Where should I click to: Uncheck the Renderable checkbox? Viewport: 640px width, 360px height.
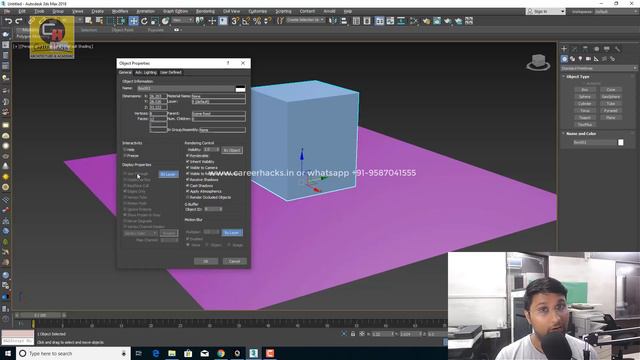click(188, 156)
